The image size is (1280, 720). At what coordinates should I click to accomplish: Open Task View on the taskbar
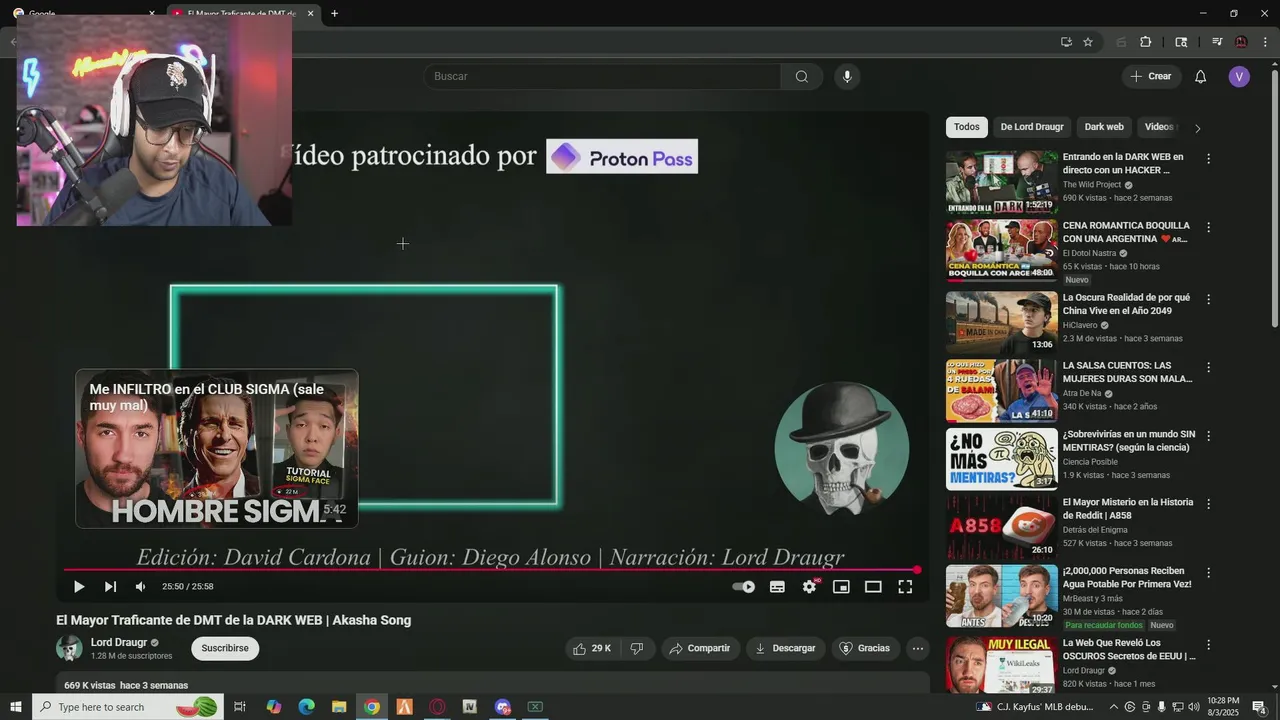240,707
